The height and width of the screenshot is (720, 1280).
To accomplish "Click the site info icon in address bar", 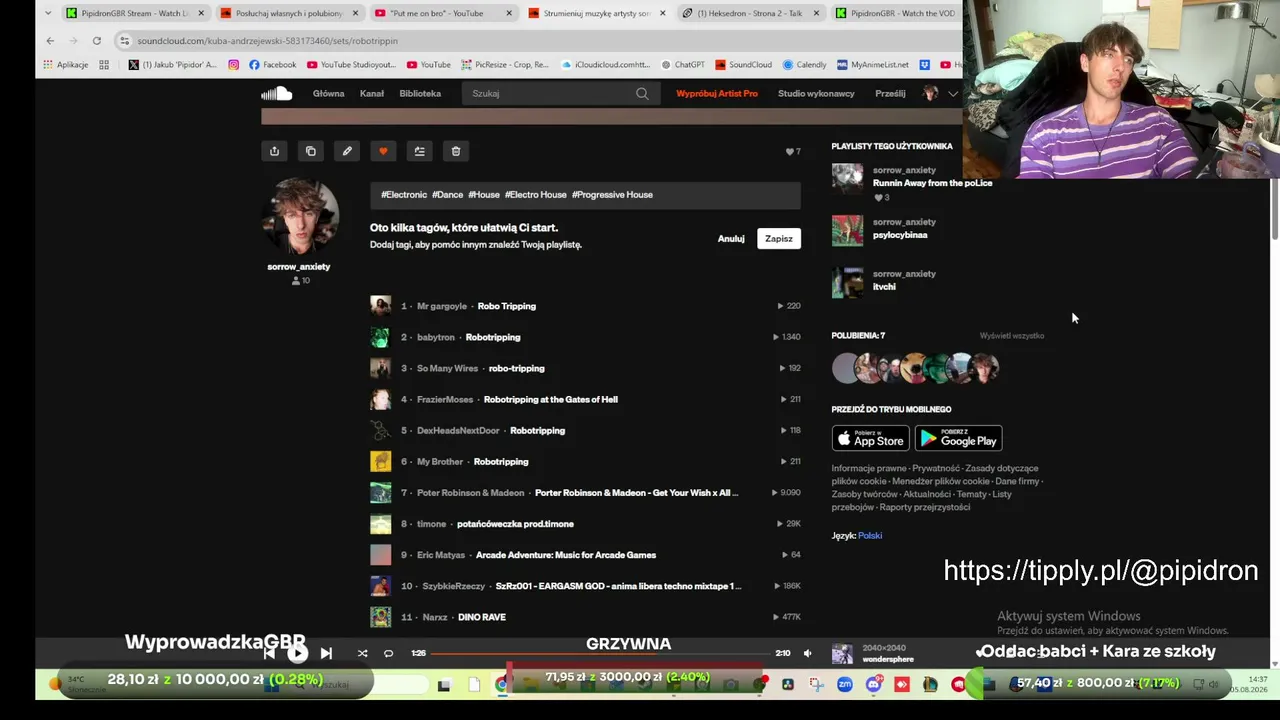I will click(124, 41).
